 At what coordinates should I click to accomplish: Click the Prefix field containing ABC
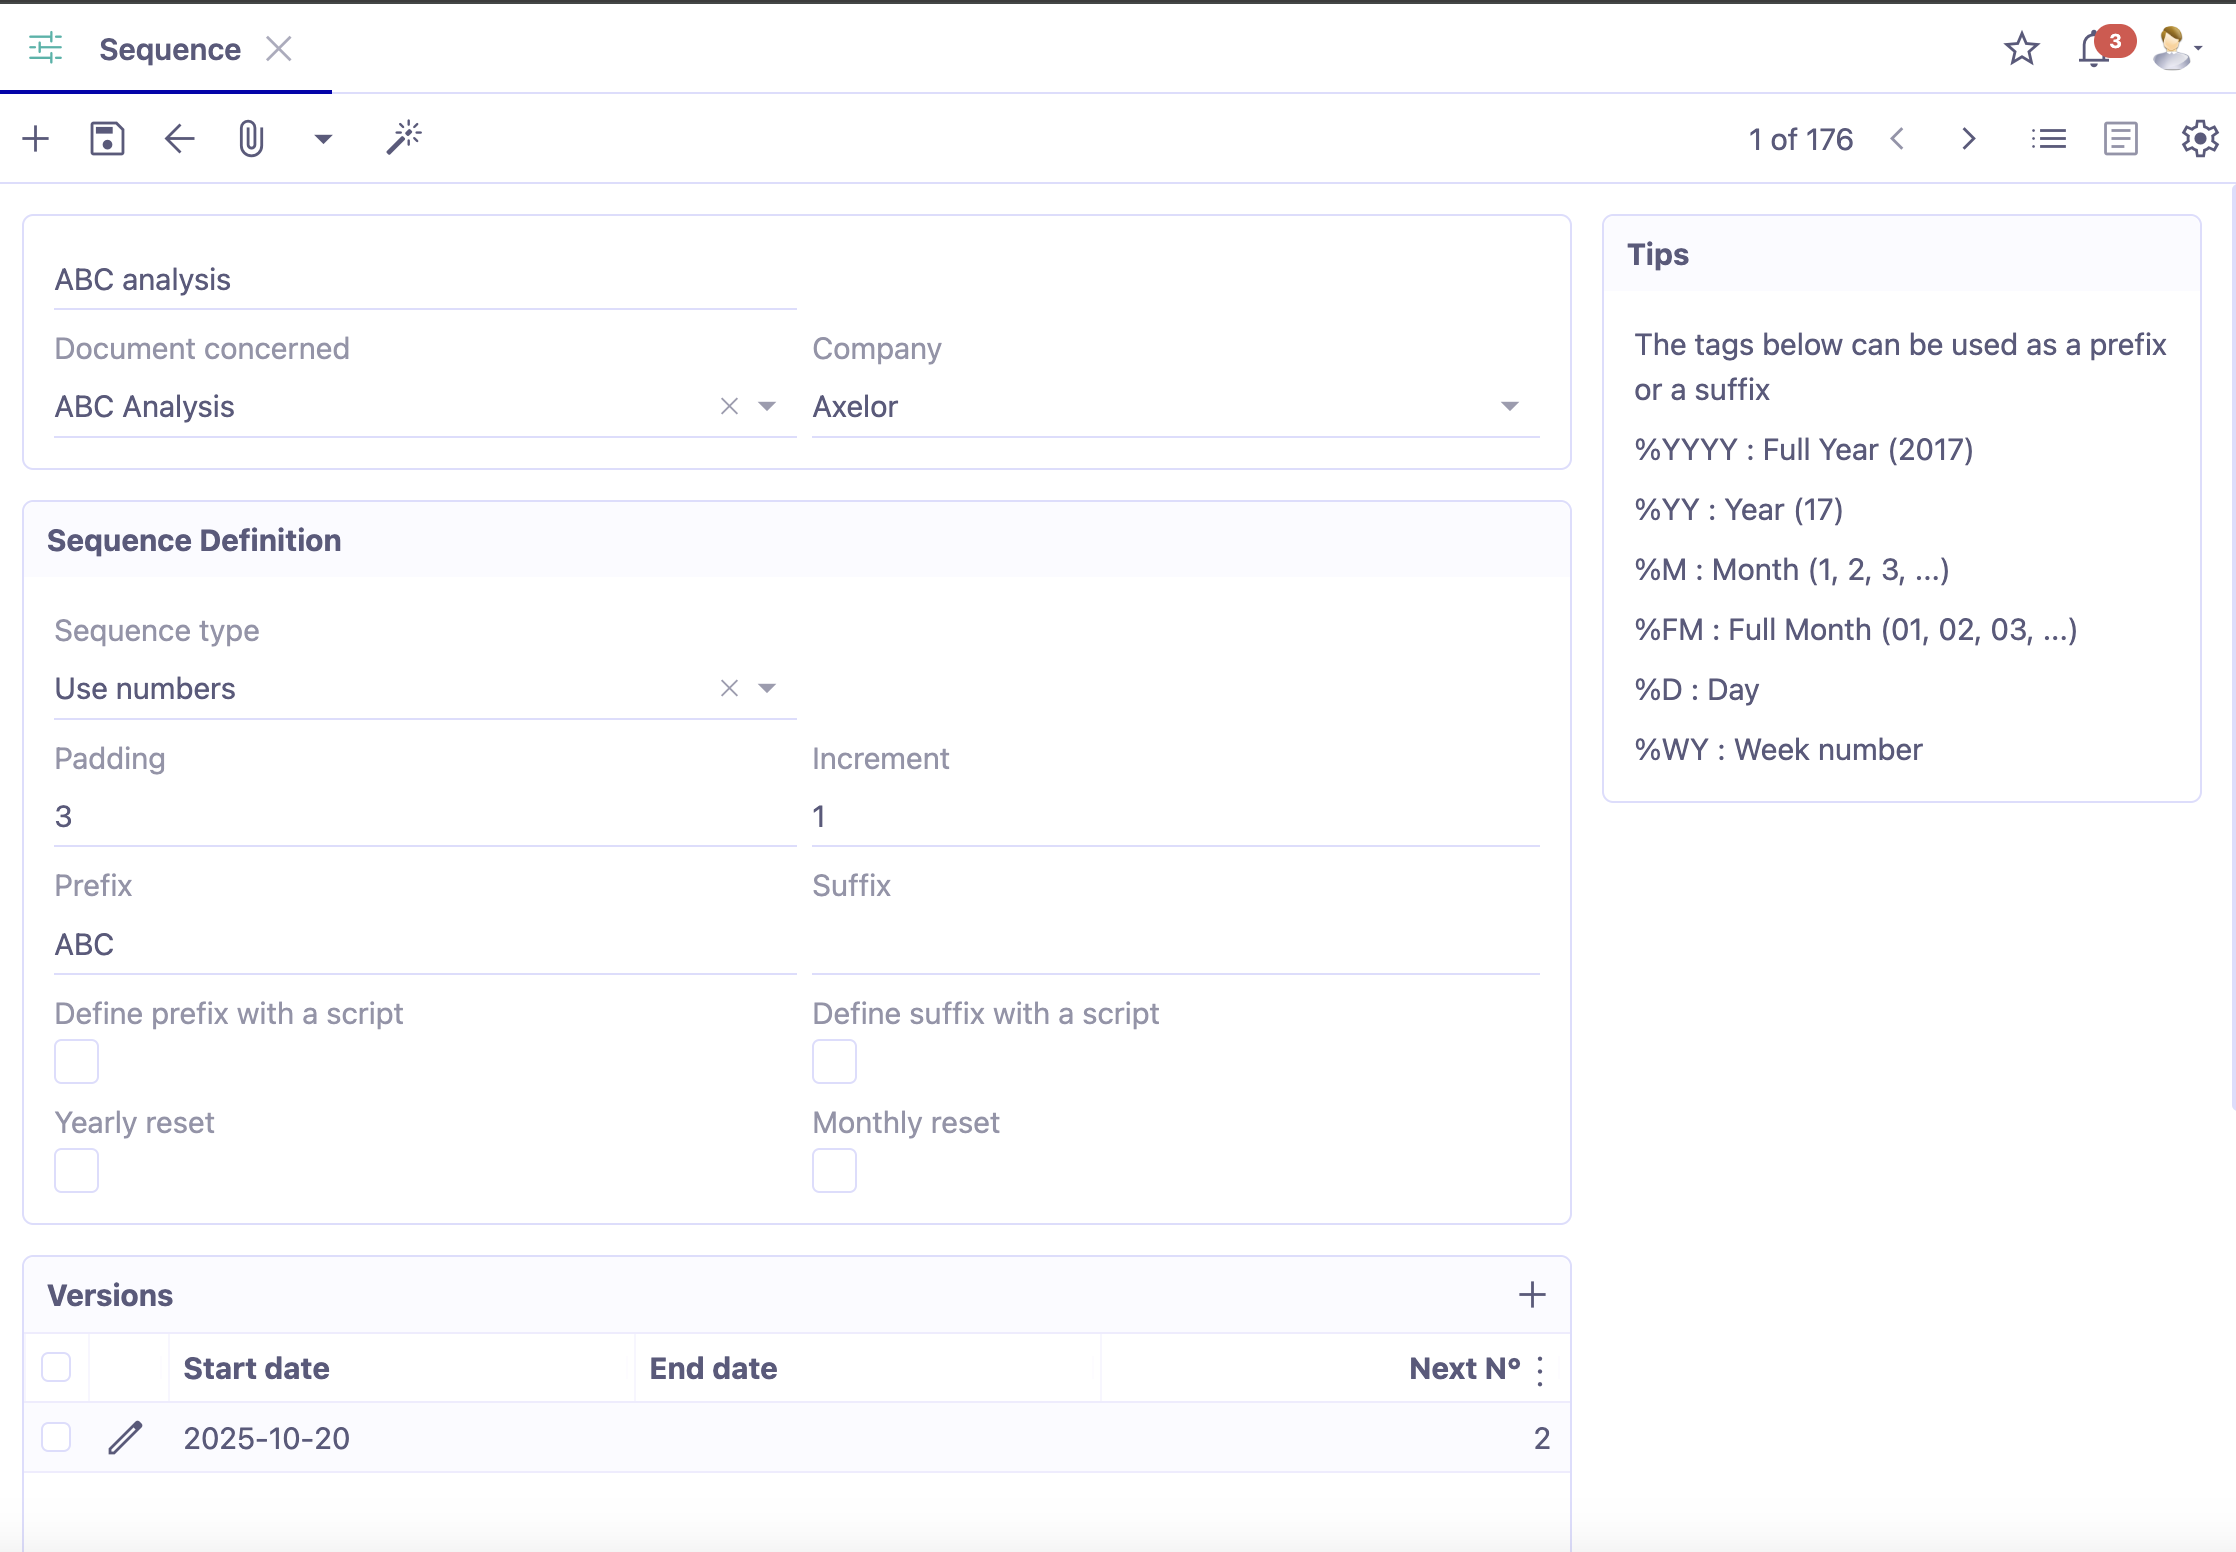[x=425, y=945]
